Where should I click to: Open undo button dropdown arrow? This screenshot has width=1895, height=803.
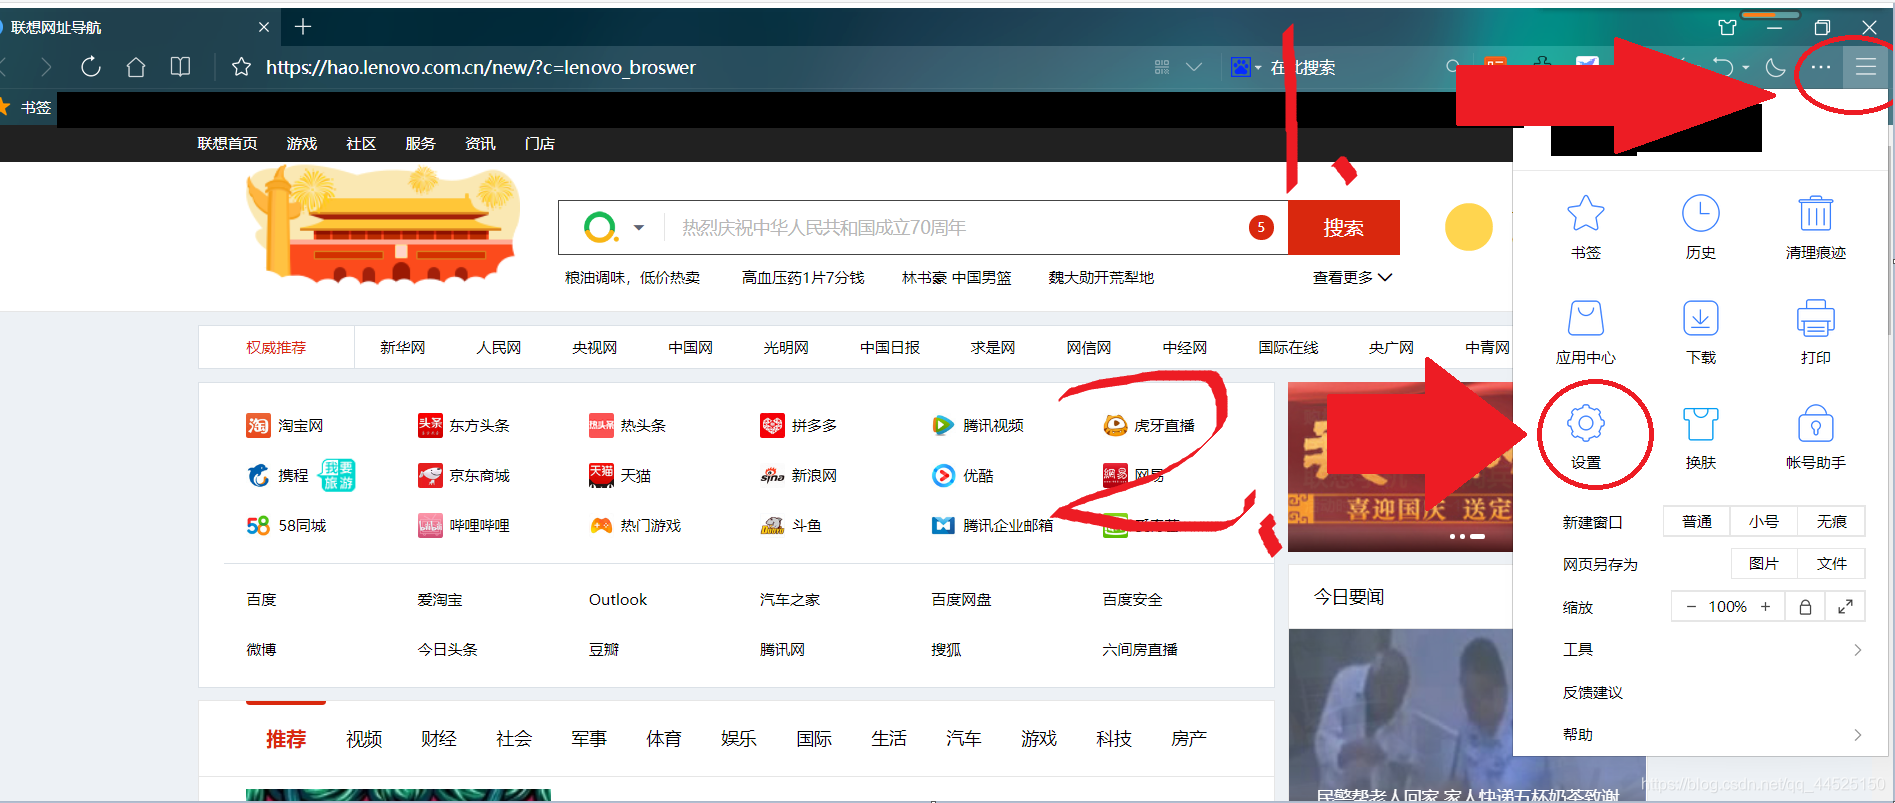pos(1746,67)
